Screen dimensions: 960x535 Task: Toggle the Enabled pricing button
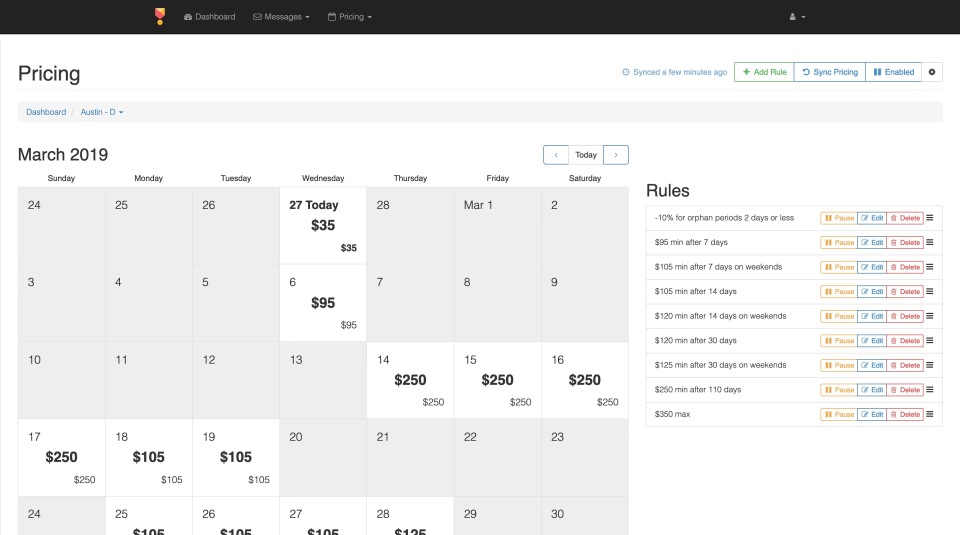click(893, 72)
